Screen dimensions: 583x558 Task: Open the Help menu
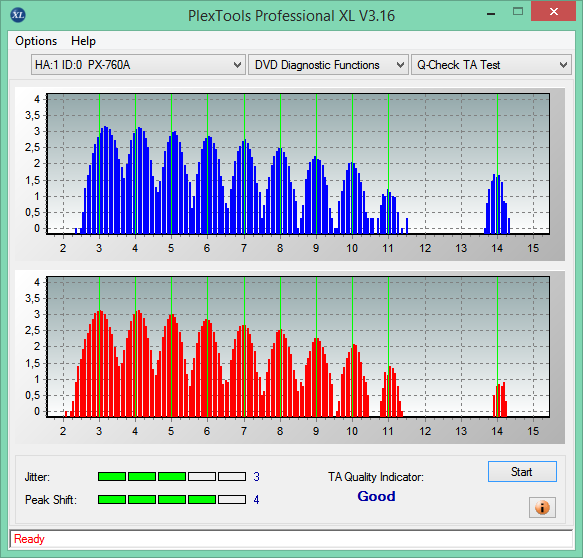click(x=83, y=41)
